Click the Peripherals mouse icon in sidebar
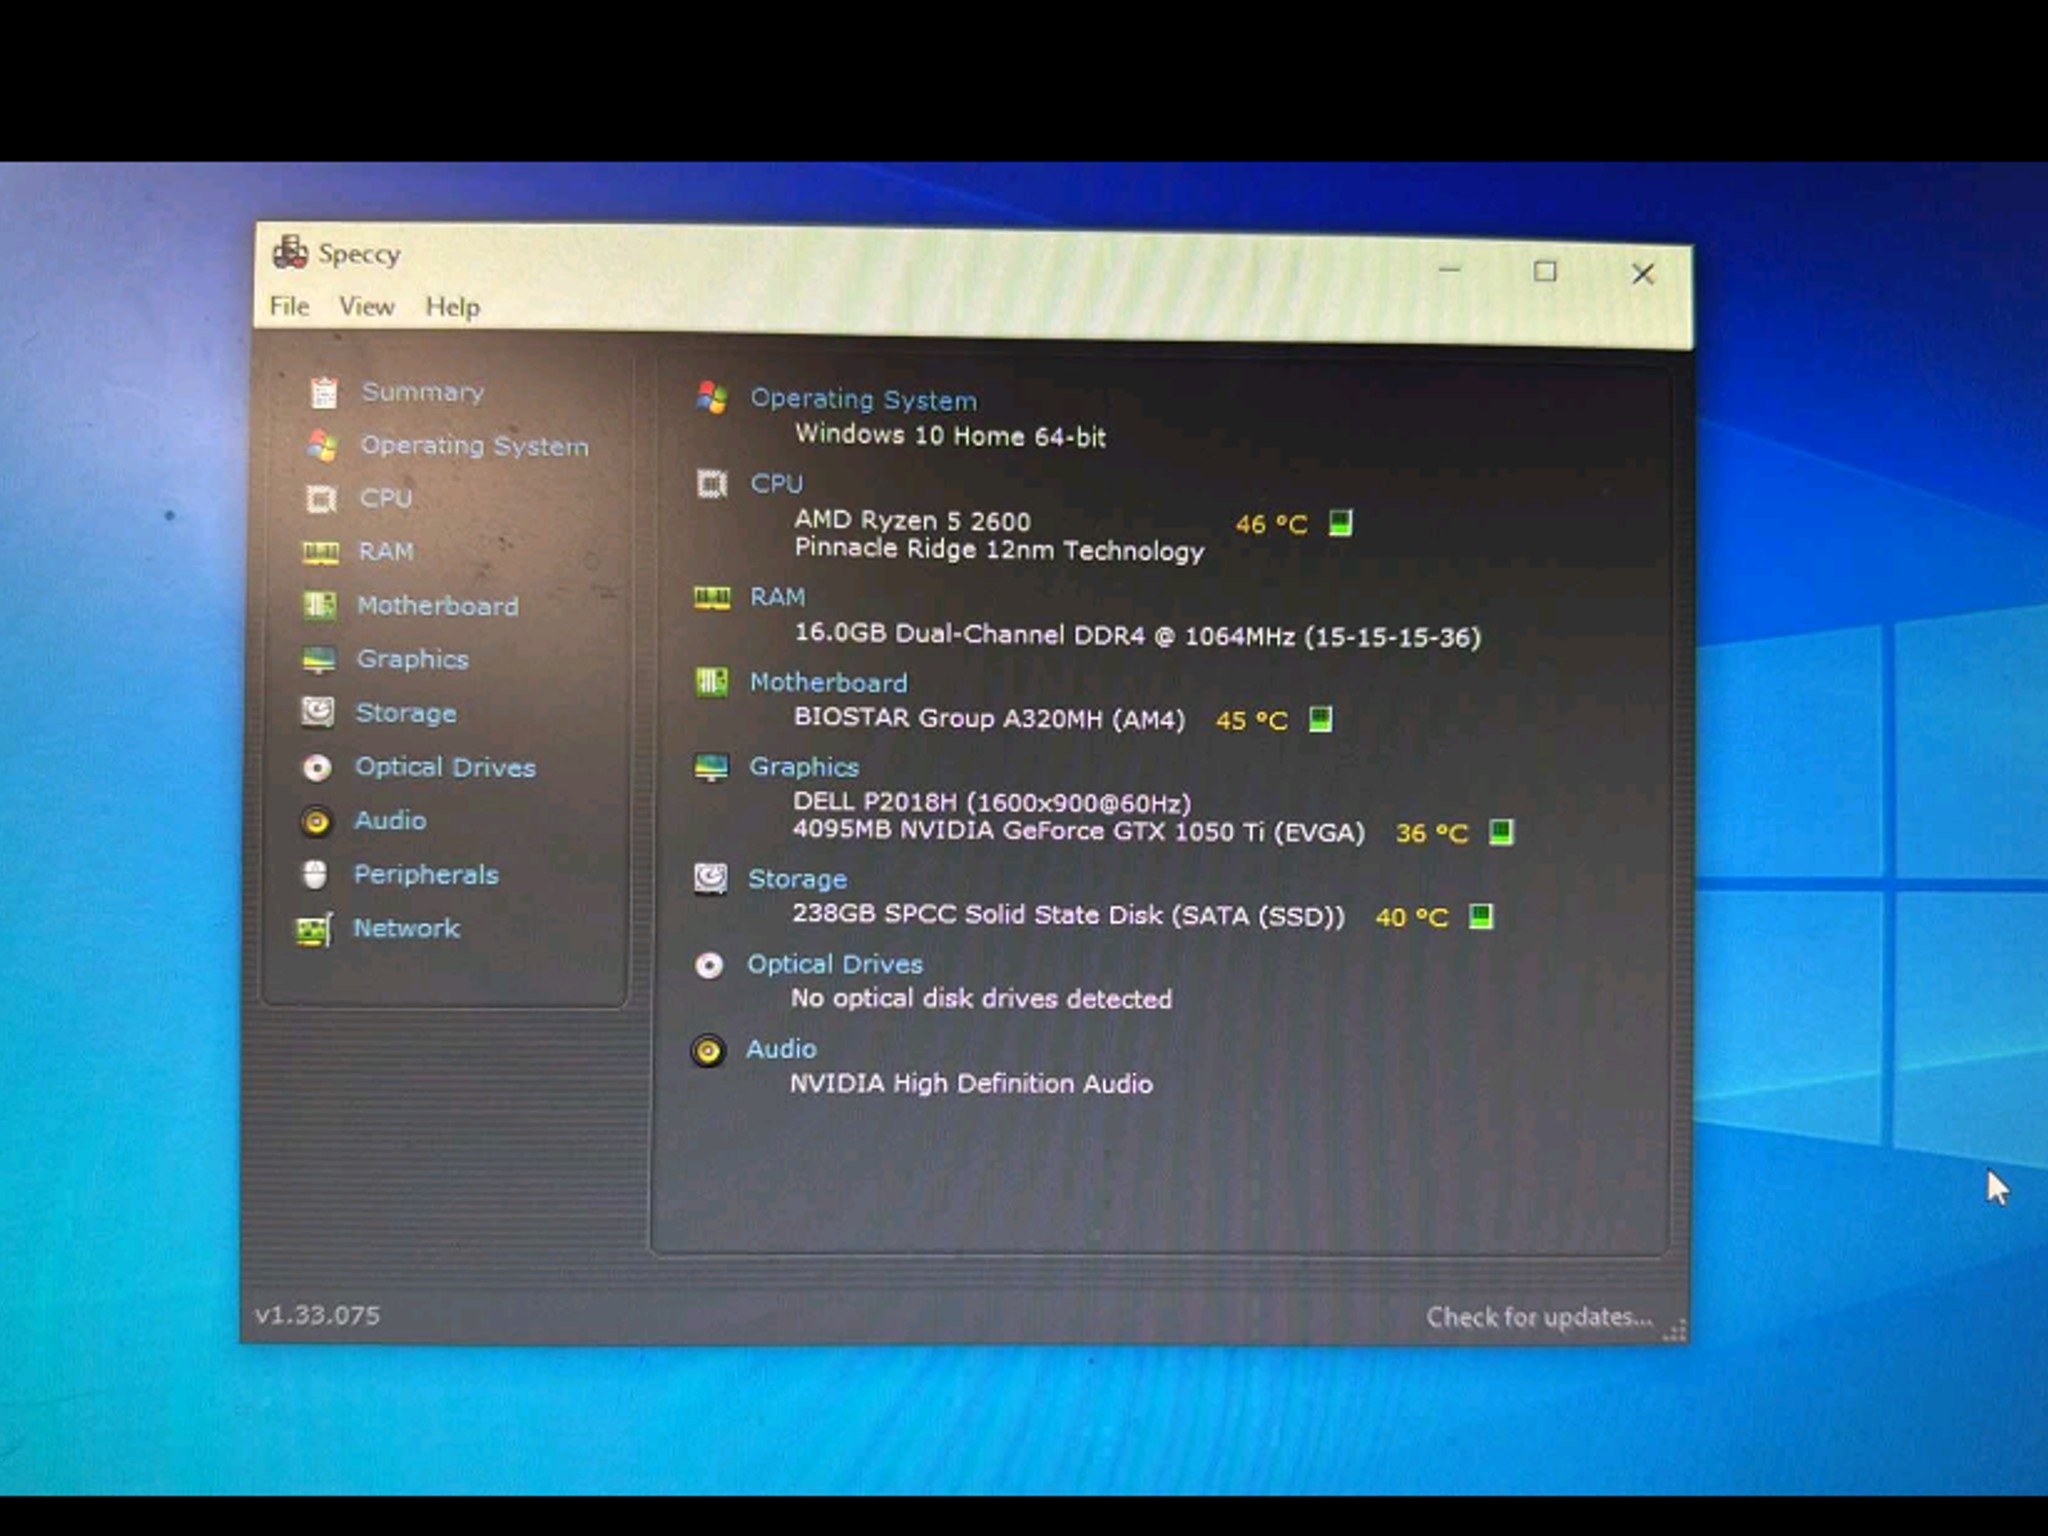 click(x=315, y=875)
